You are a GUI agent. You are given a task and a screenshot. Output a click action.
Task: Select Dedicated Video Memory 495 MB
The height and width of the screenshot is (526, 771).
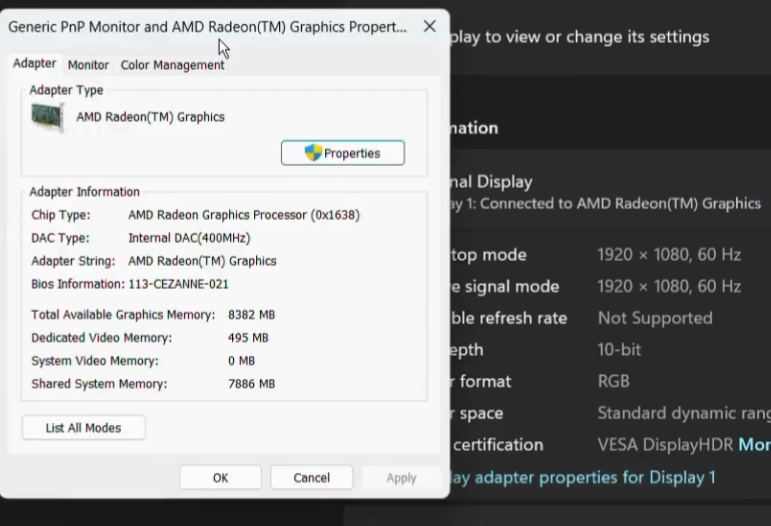click(x=248, y=338)
